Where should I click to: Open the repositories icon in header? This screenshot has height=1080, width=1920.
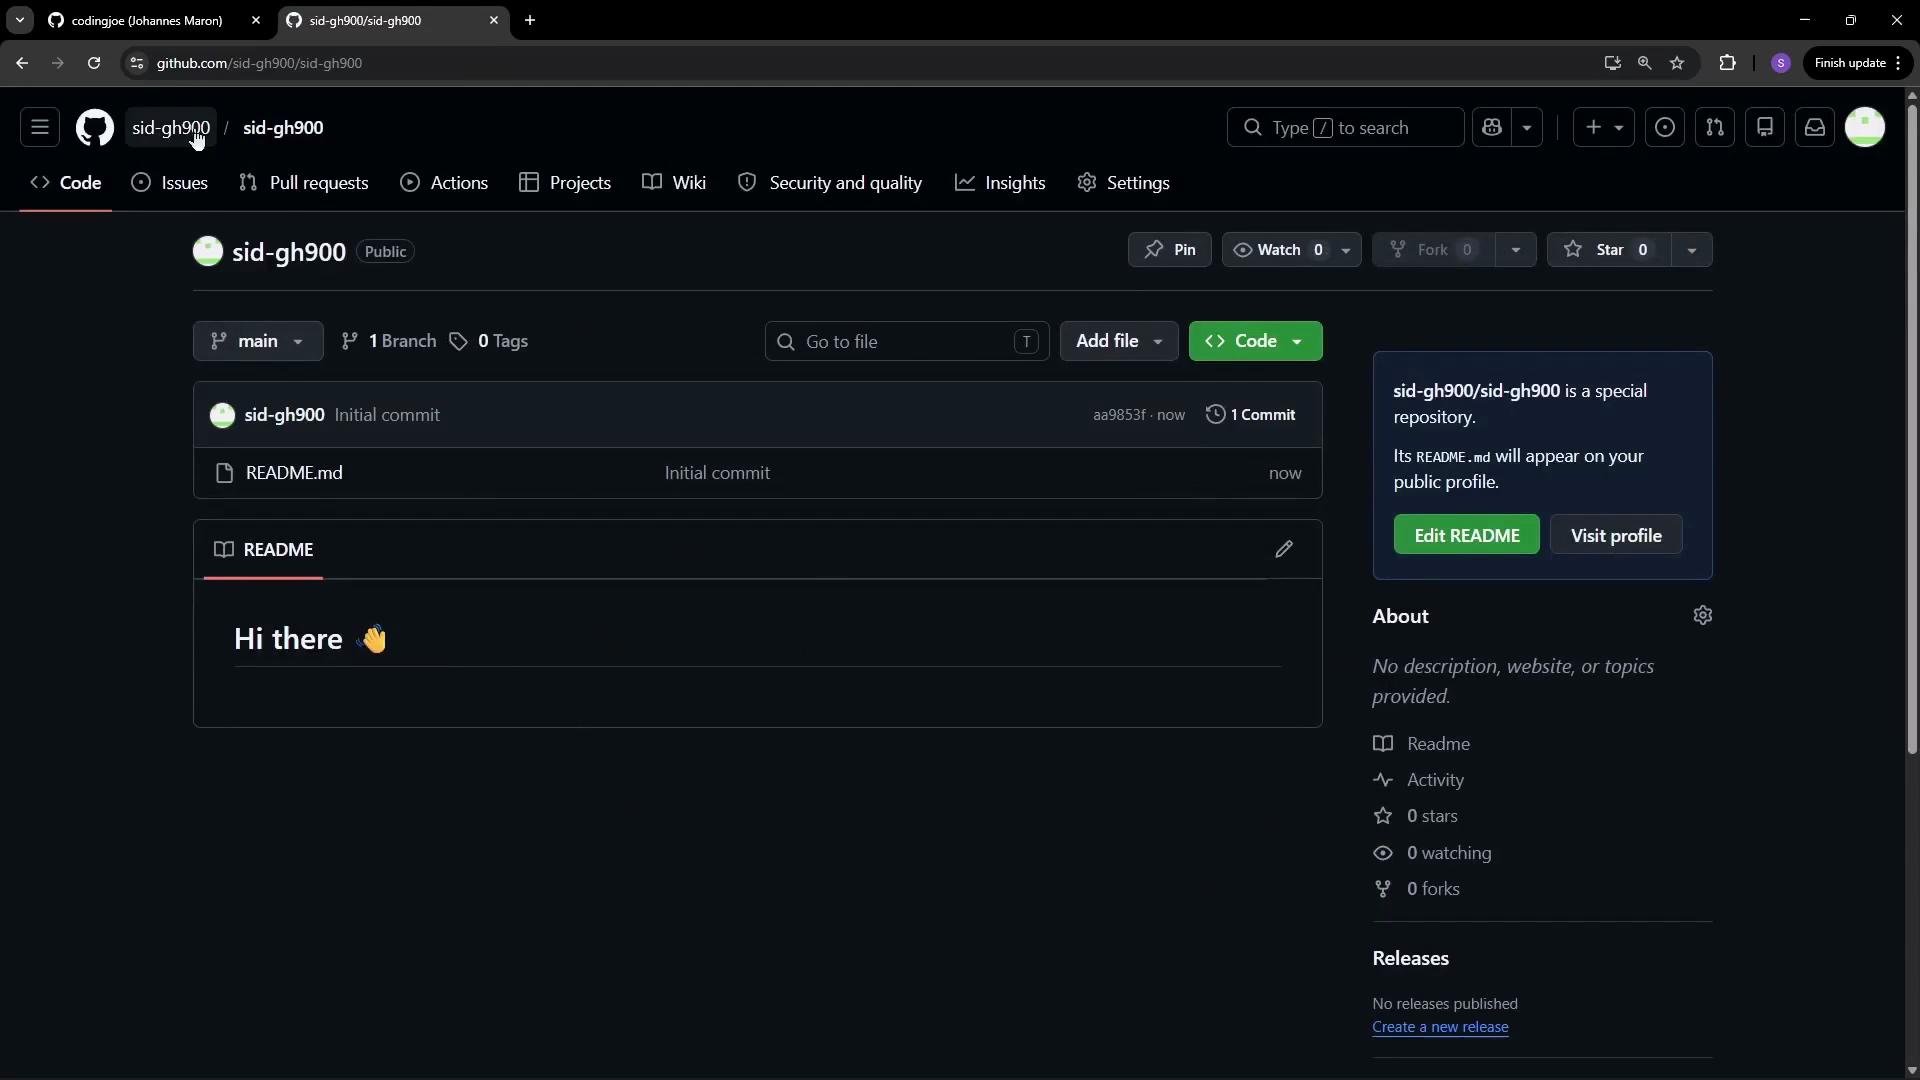1765,127
